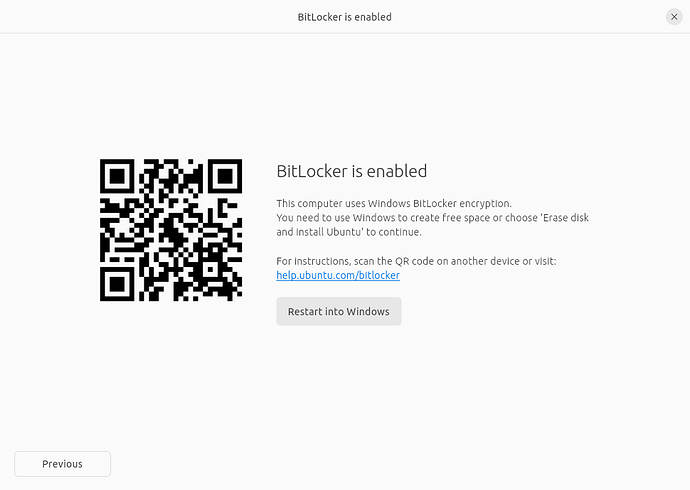Viewport: 690px width, 490px height.
Task: Click the 'and install Ubuntu' to continue' line
Action: (x=349, y=232)
